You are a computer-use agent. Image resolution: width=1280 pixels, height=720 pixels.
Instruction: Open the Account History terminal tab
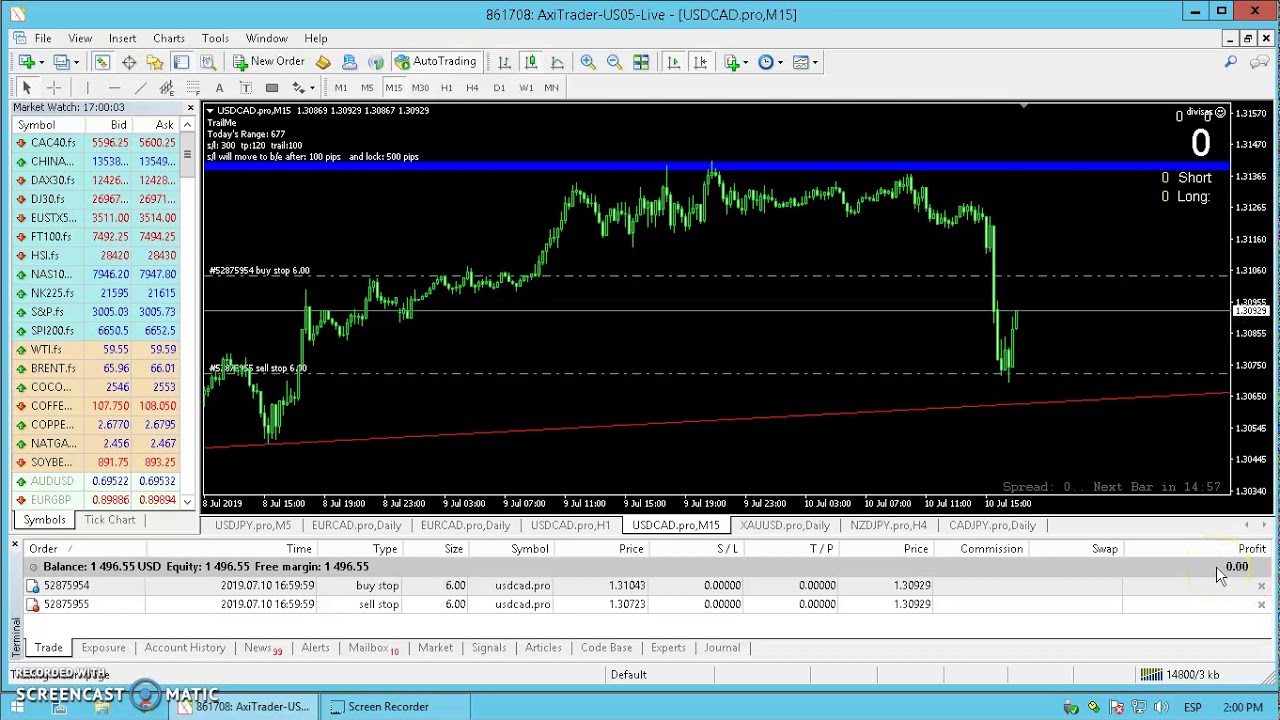coord(185,648)
